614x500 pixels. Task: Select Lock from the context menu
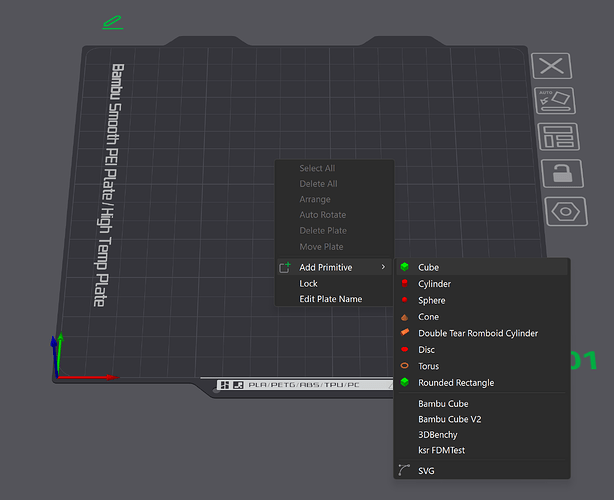tap(334, 283)
